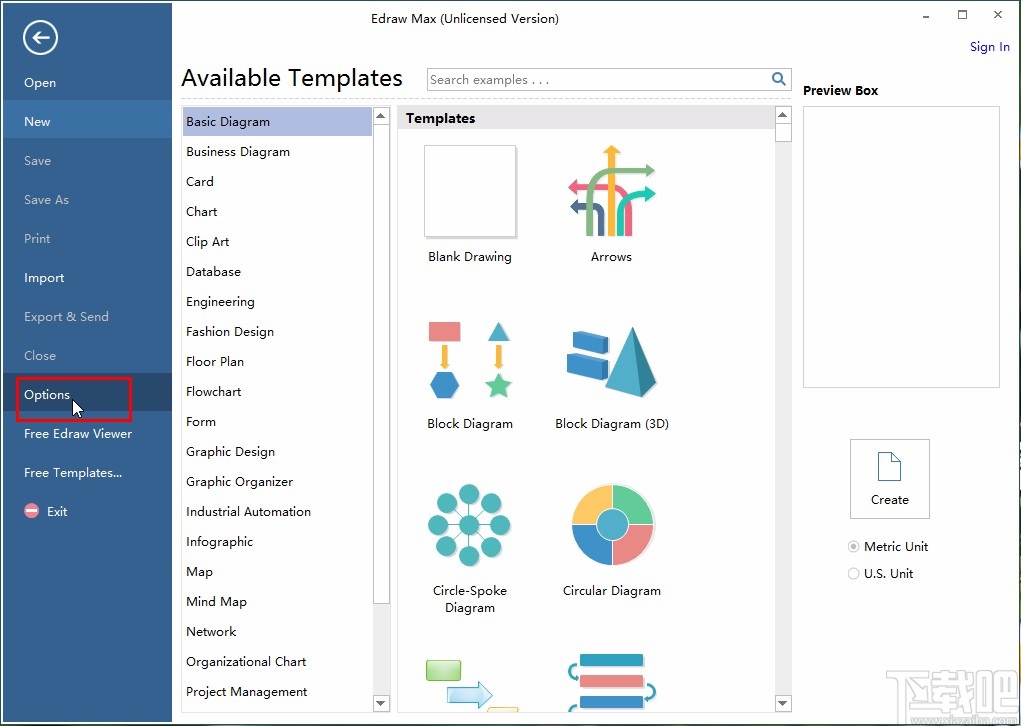This screenshot has height=726, width=1021.
Task: Select the Card category
Action: [x=277, y=182]
